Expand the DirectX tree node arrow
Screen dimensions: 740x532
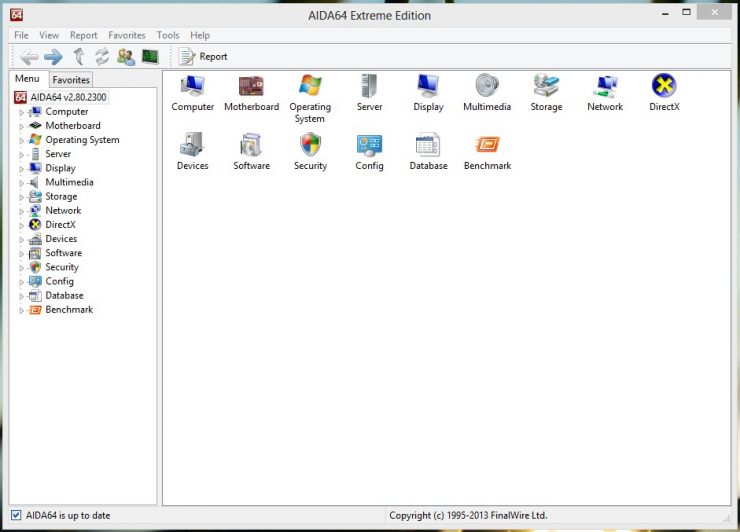21,226
